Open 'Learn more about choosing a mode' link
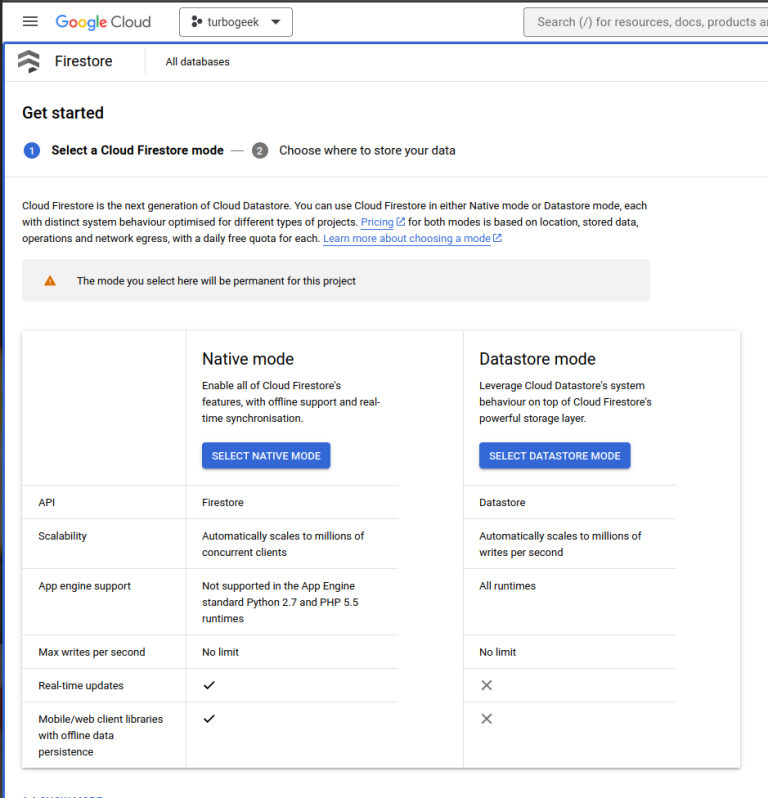This screenshot has width=768, height=798. pos(407,239)
